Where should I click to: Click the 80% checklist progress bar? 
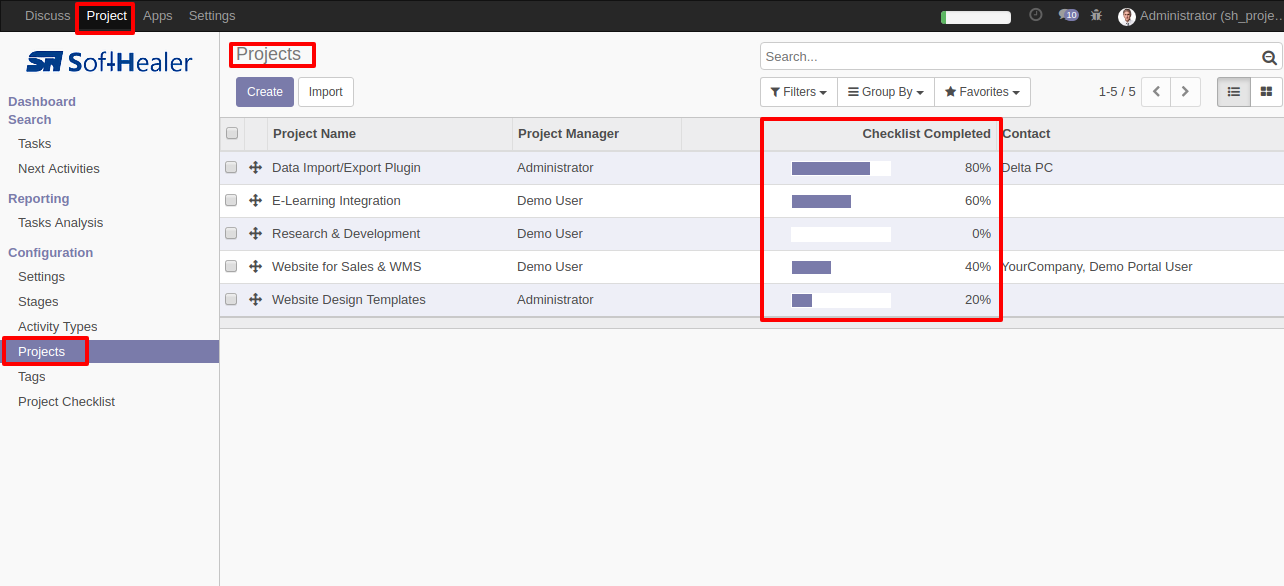pos(841,168)
